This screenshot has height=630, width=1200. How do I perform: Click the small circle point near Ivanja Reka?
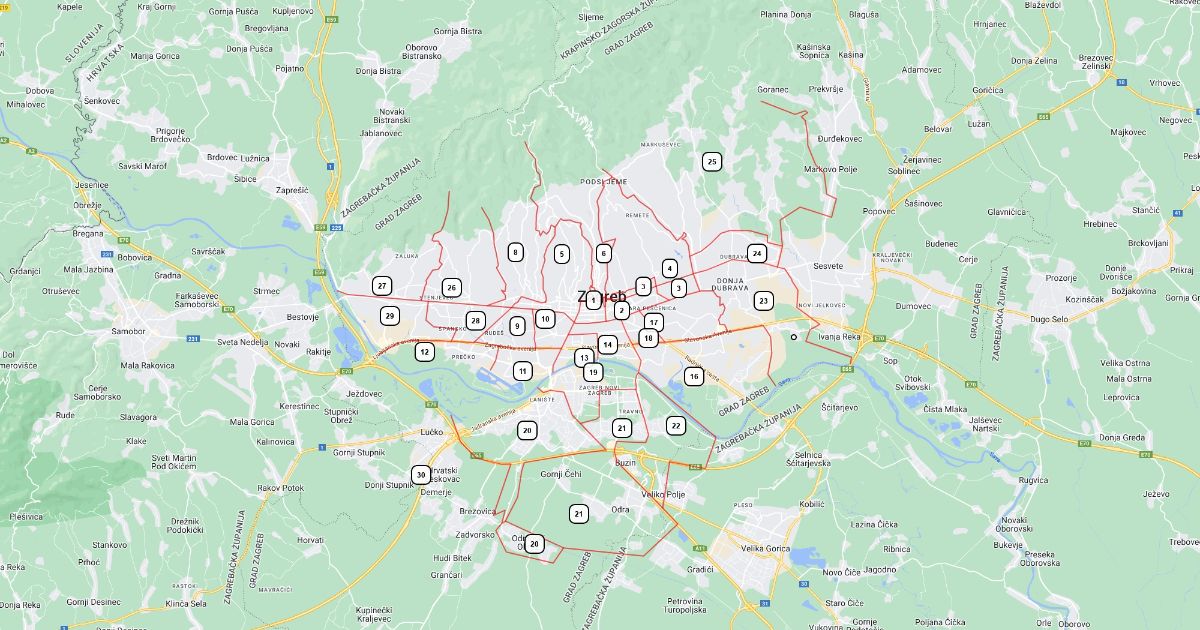793,337
